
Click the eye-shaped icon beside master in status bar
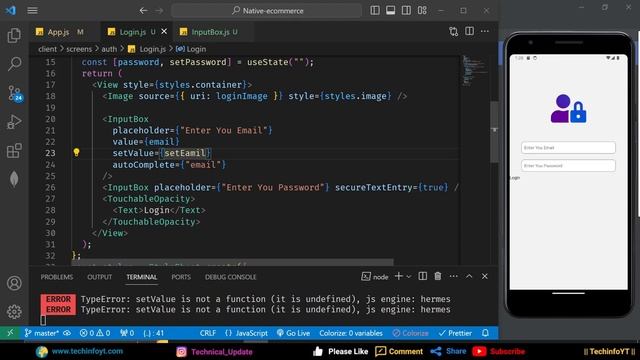pyautogui.click(x=67, y=333)
